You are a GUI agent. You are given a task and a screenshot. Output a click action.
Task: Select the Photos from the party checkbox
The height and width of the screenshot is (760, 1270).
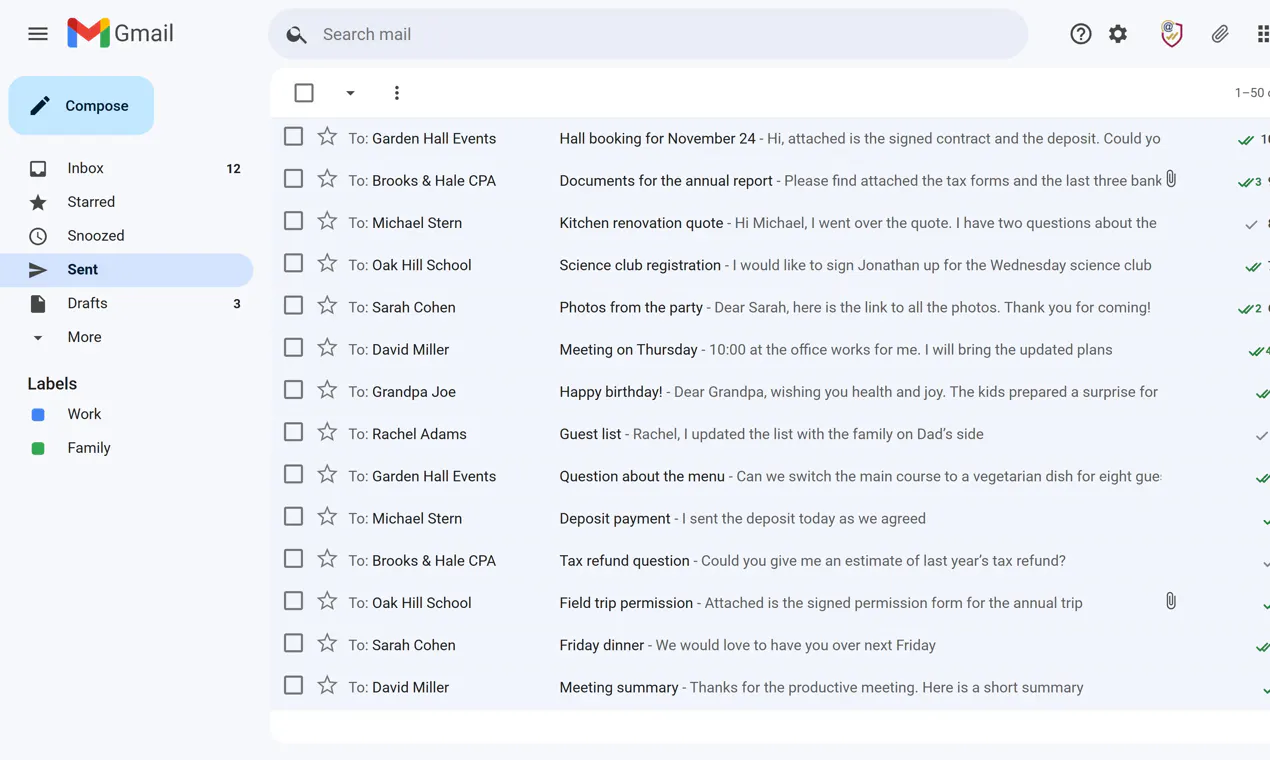(293, 306)
